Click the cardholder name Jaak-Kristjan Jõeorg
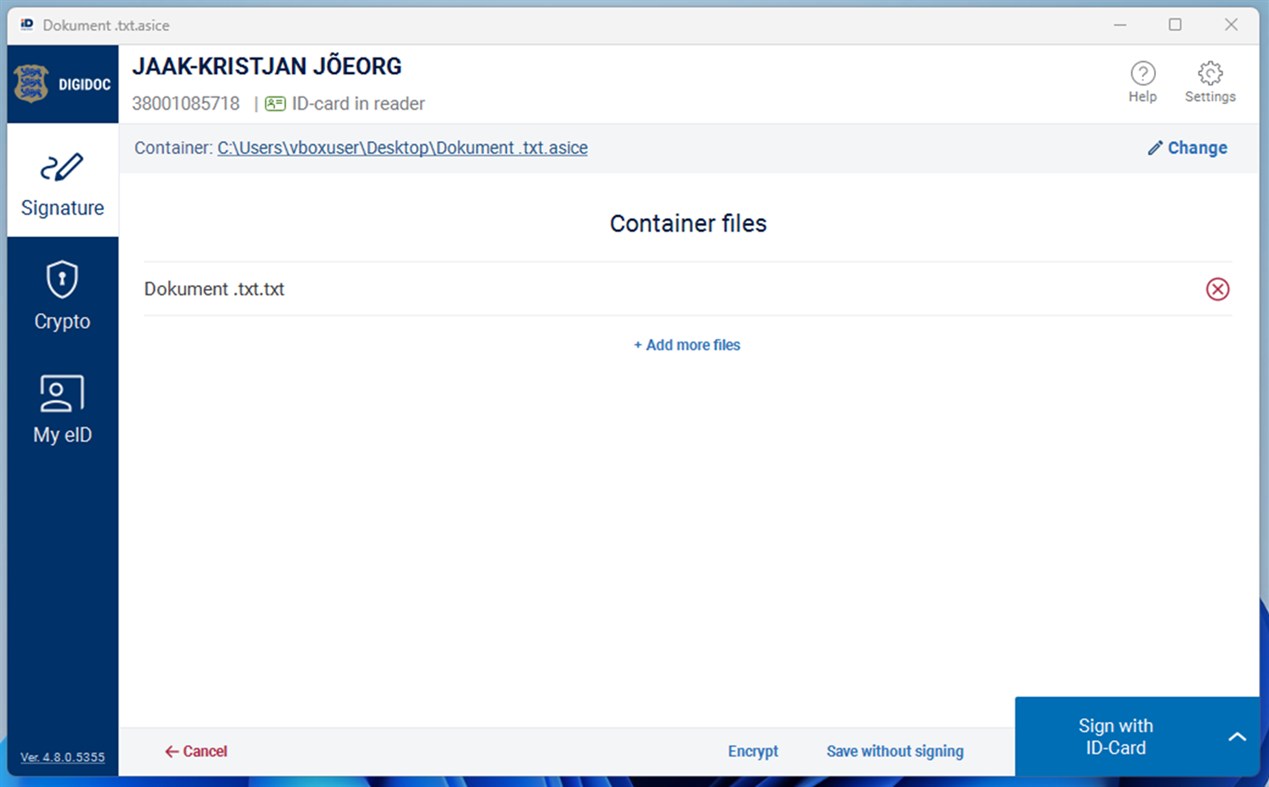 point(267,67)
